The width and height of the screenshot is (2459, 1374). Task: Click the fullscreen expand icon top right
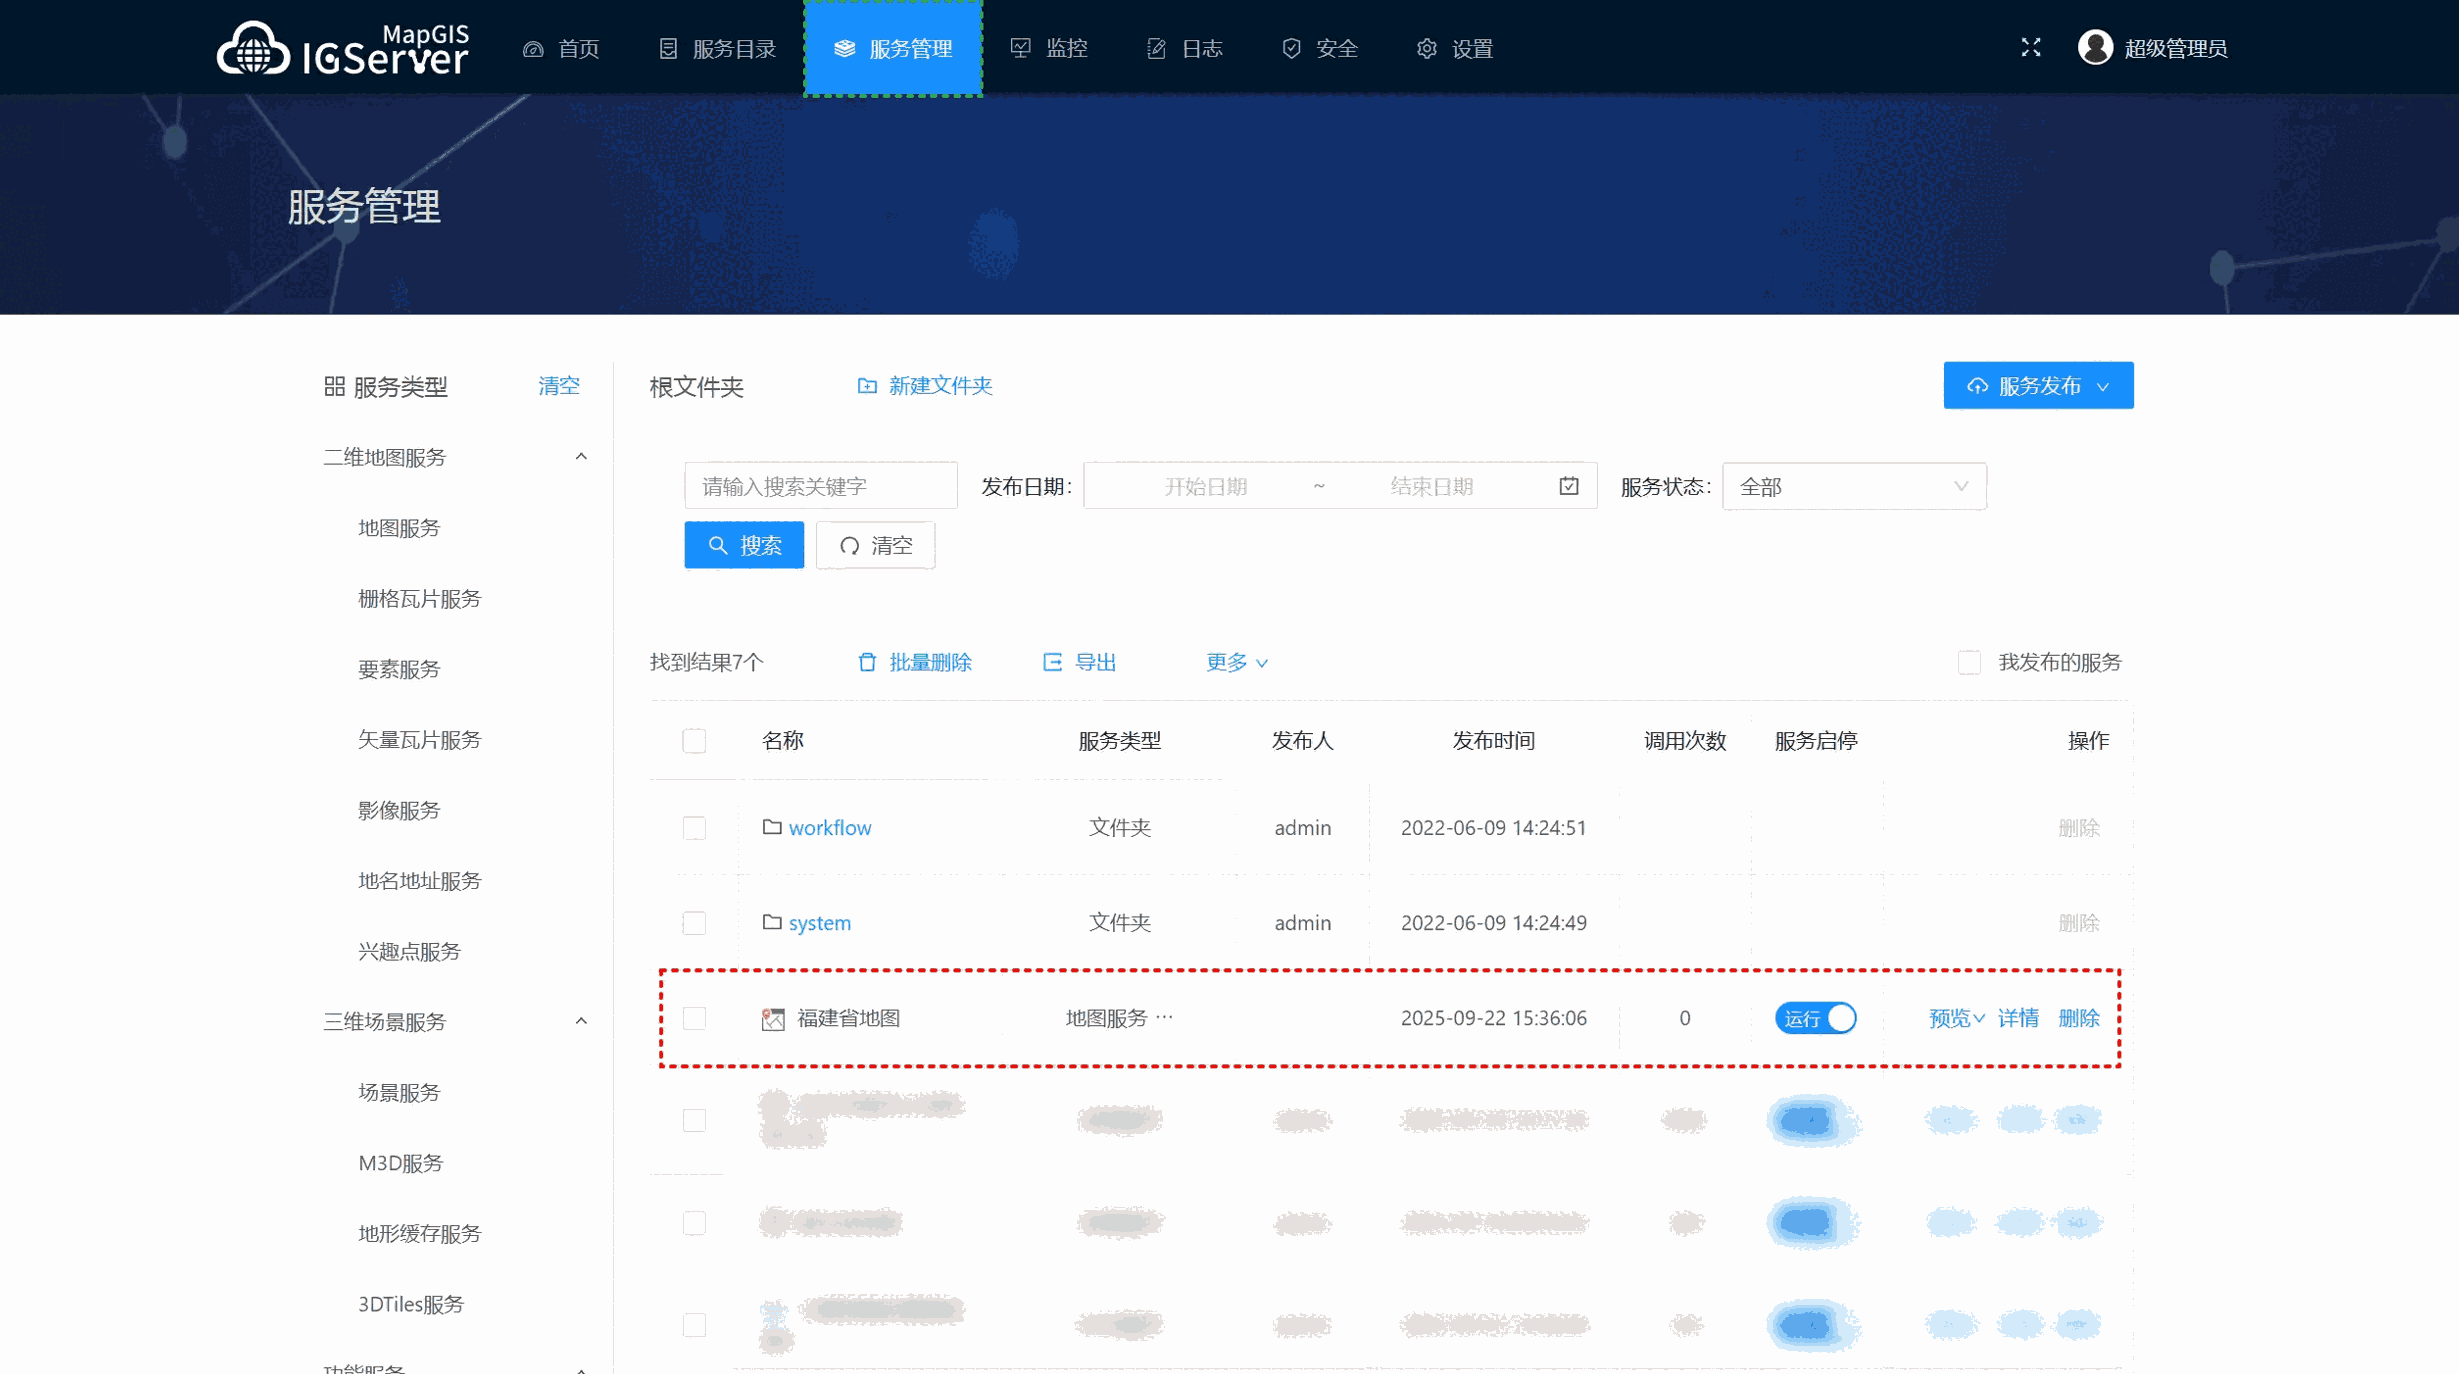2030,47
